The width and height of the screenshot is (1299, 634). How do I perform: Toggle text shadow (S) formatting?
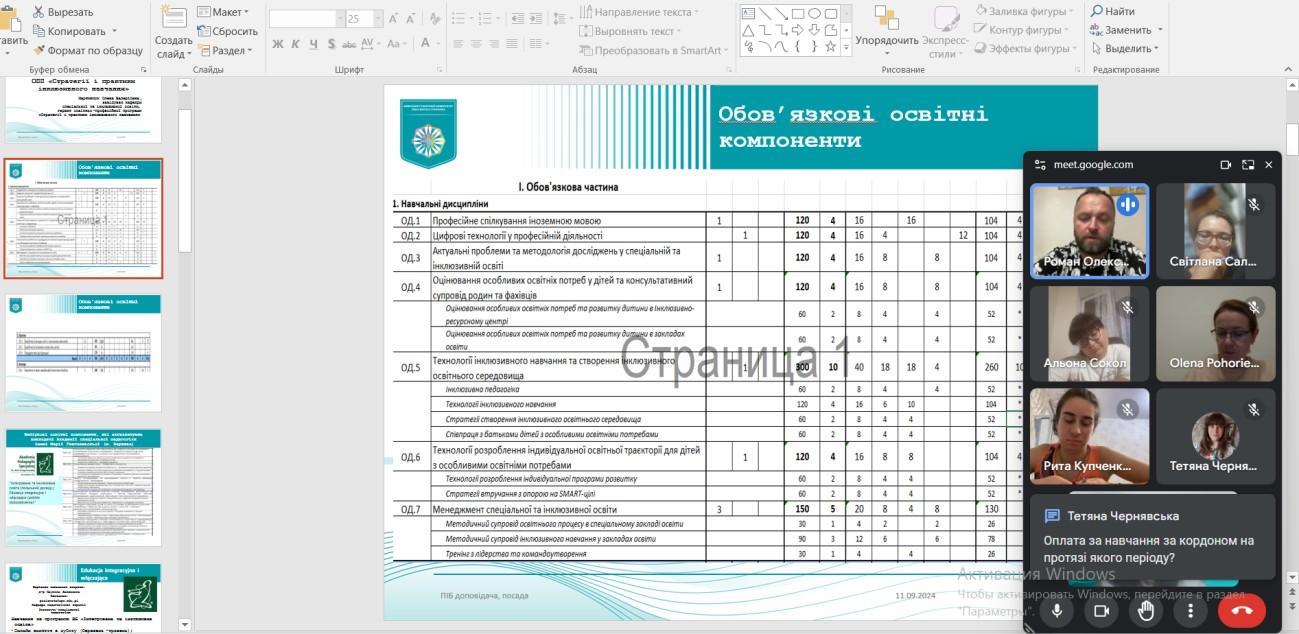331,44
